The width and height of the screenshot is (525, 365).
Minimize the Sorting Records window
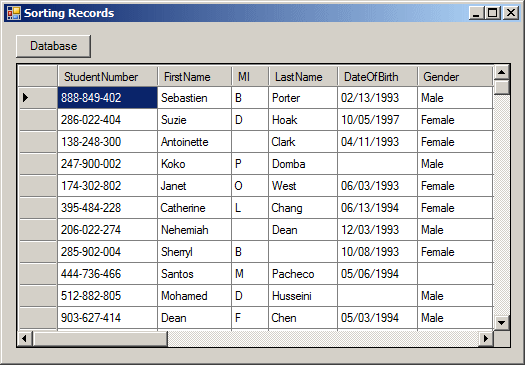pyautogui.click(x=476, y=13)
